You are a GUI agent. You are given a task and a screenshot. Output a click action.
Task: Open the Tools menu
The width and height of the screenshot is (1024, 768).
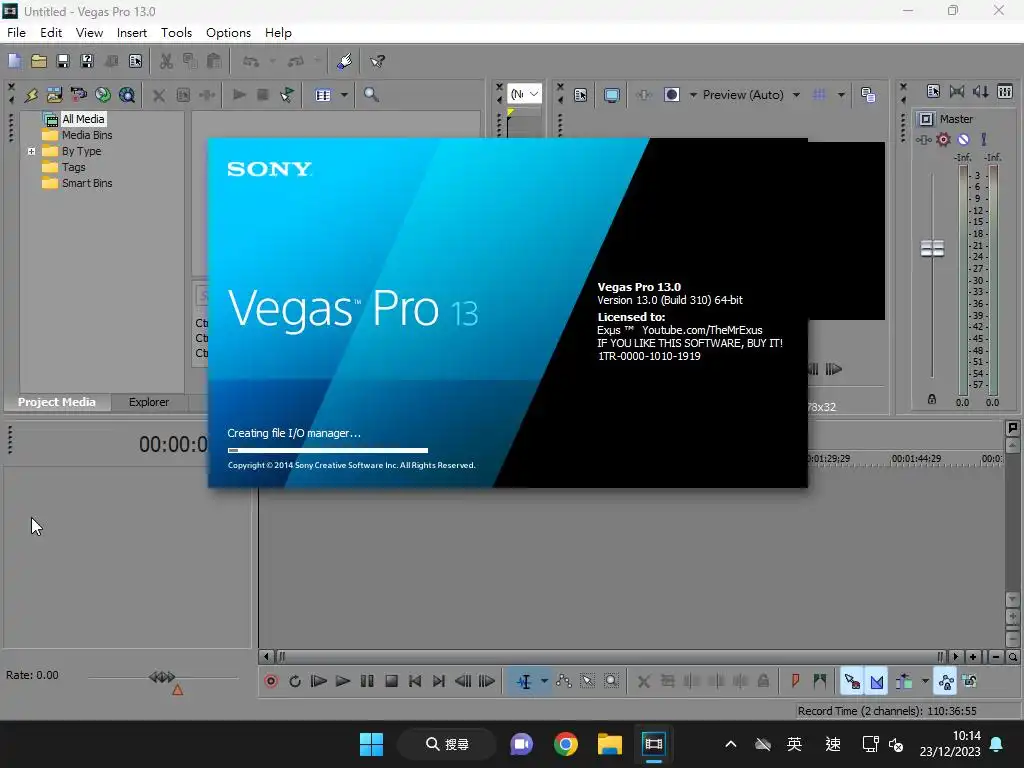point(176,33)
